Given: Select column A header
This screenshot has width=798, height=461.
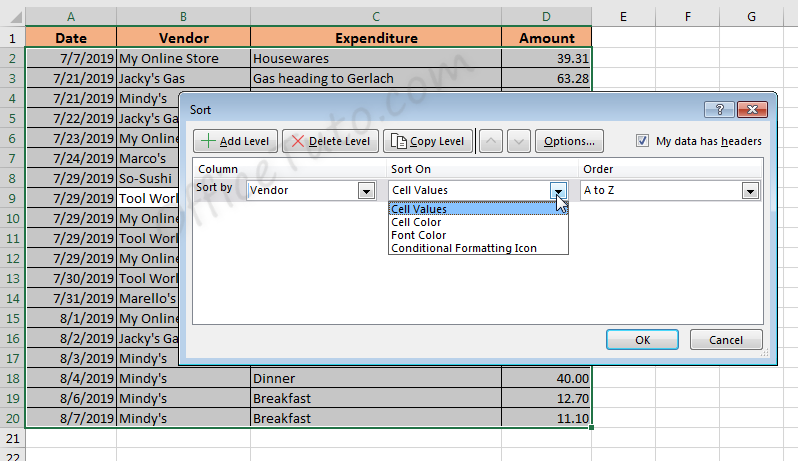Looking at the screenshot, I should (71, 17).
